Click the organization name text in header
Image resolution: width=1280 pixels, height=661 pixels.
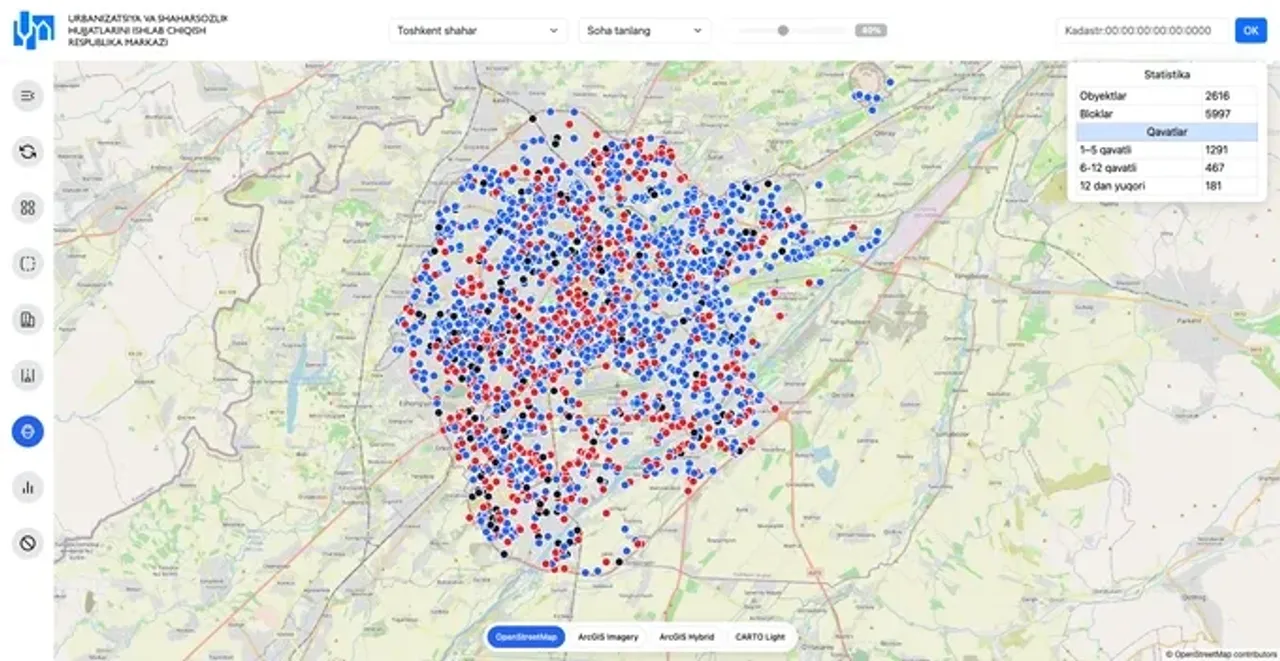point(148,31)
